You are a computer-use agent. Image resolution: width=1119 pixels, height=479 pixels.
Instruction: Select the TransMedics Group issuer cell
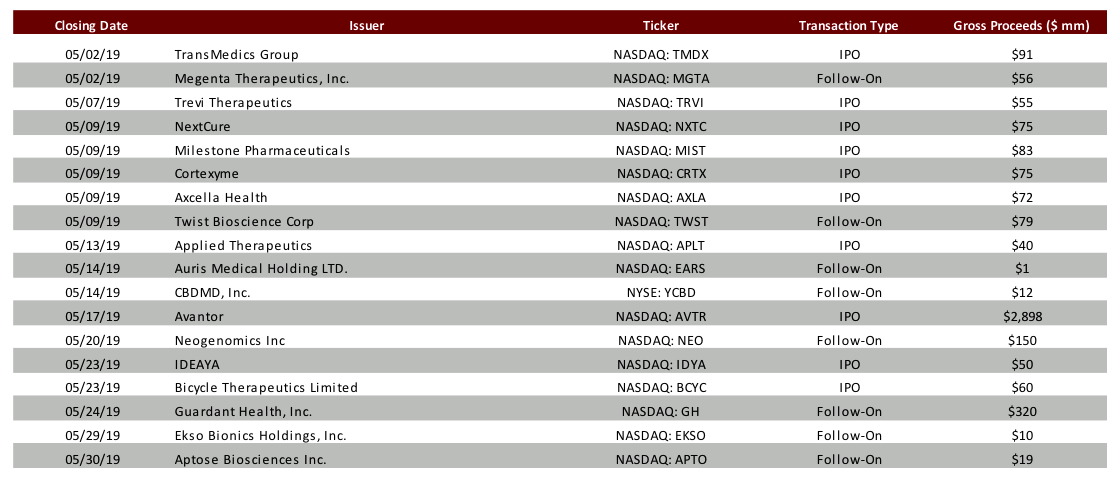(236, 54)
